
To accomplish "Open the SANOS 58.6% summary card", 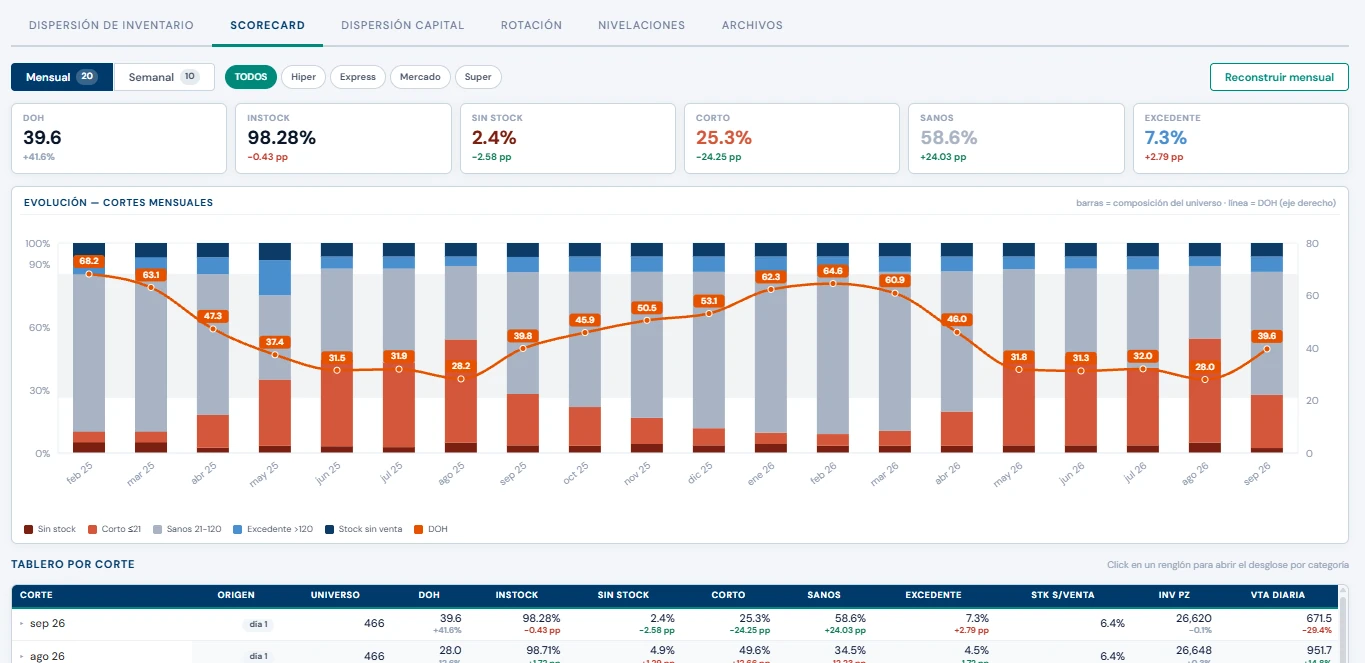I will 1016,138.
